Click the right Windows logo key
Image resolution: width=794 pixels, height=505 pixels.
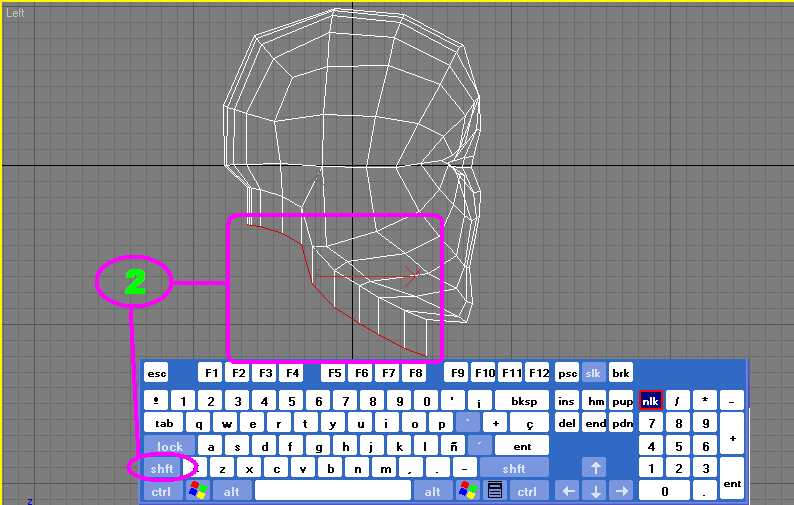(468, 490)
